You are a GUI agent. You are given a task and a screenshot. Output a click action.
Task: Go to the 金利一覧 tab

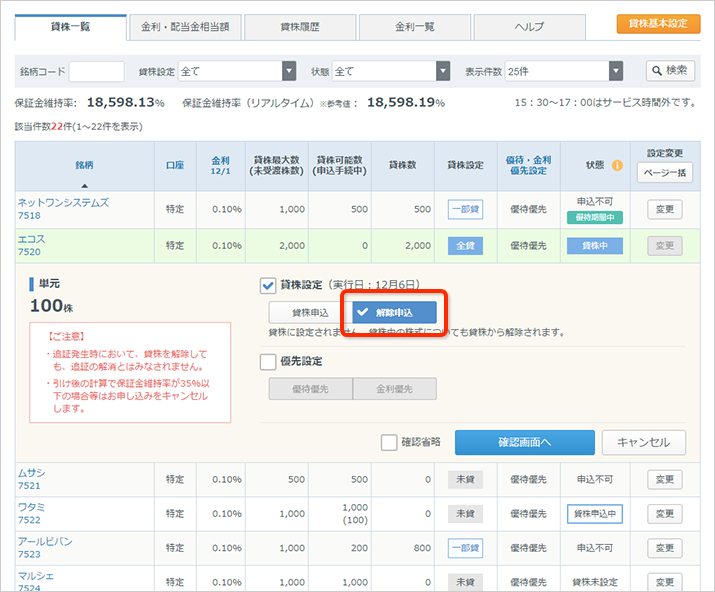pos(414,26)
